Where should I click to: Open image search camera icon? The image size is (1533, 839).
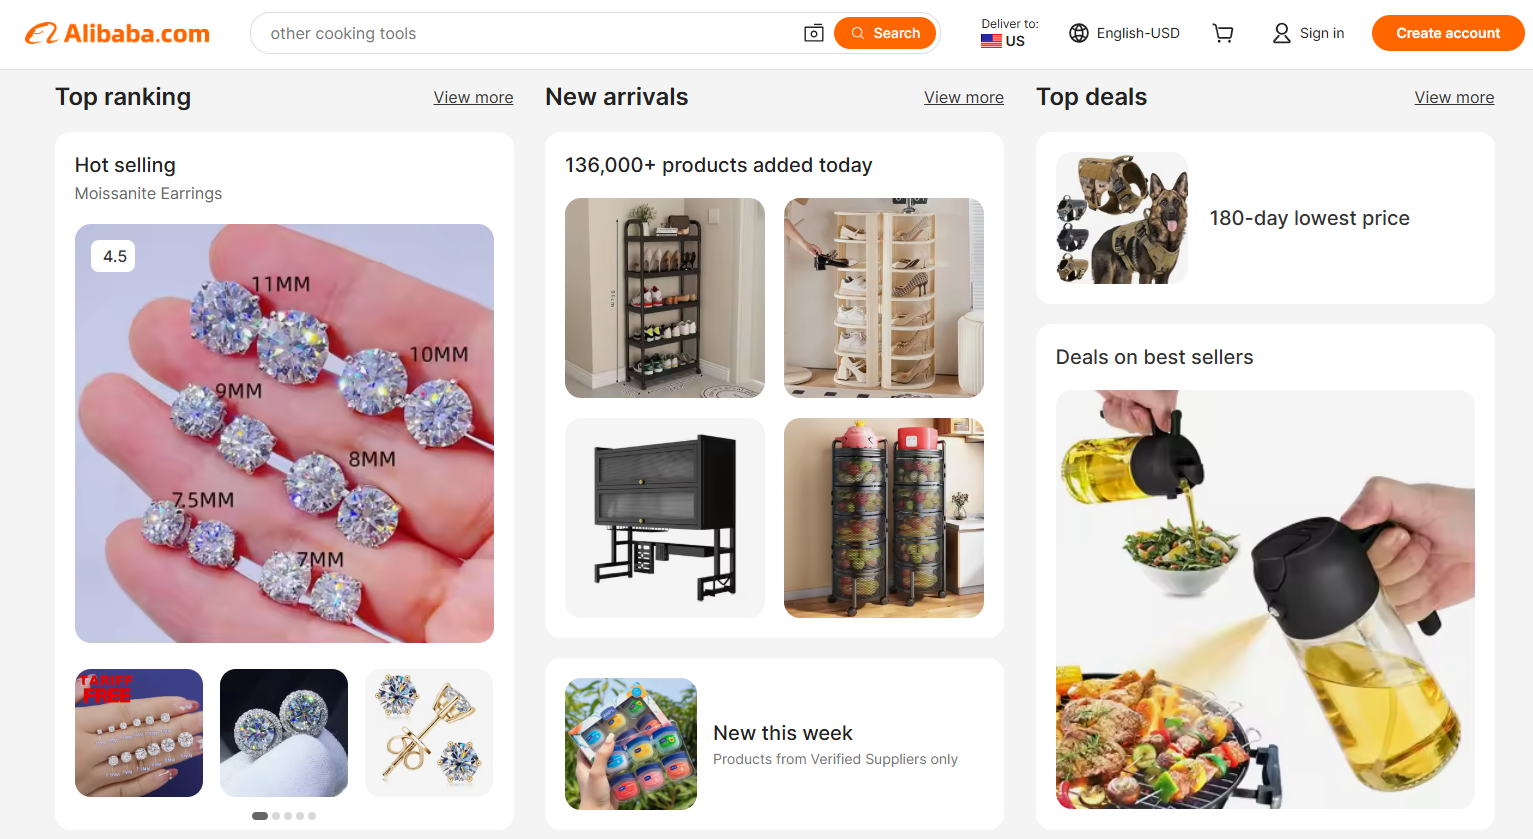point(814,33)
